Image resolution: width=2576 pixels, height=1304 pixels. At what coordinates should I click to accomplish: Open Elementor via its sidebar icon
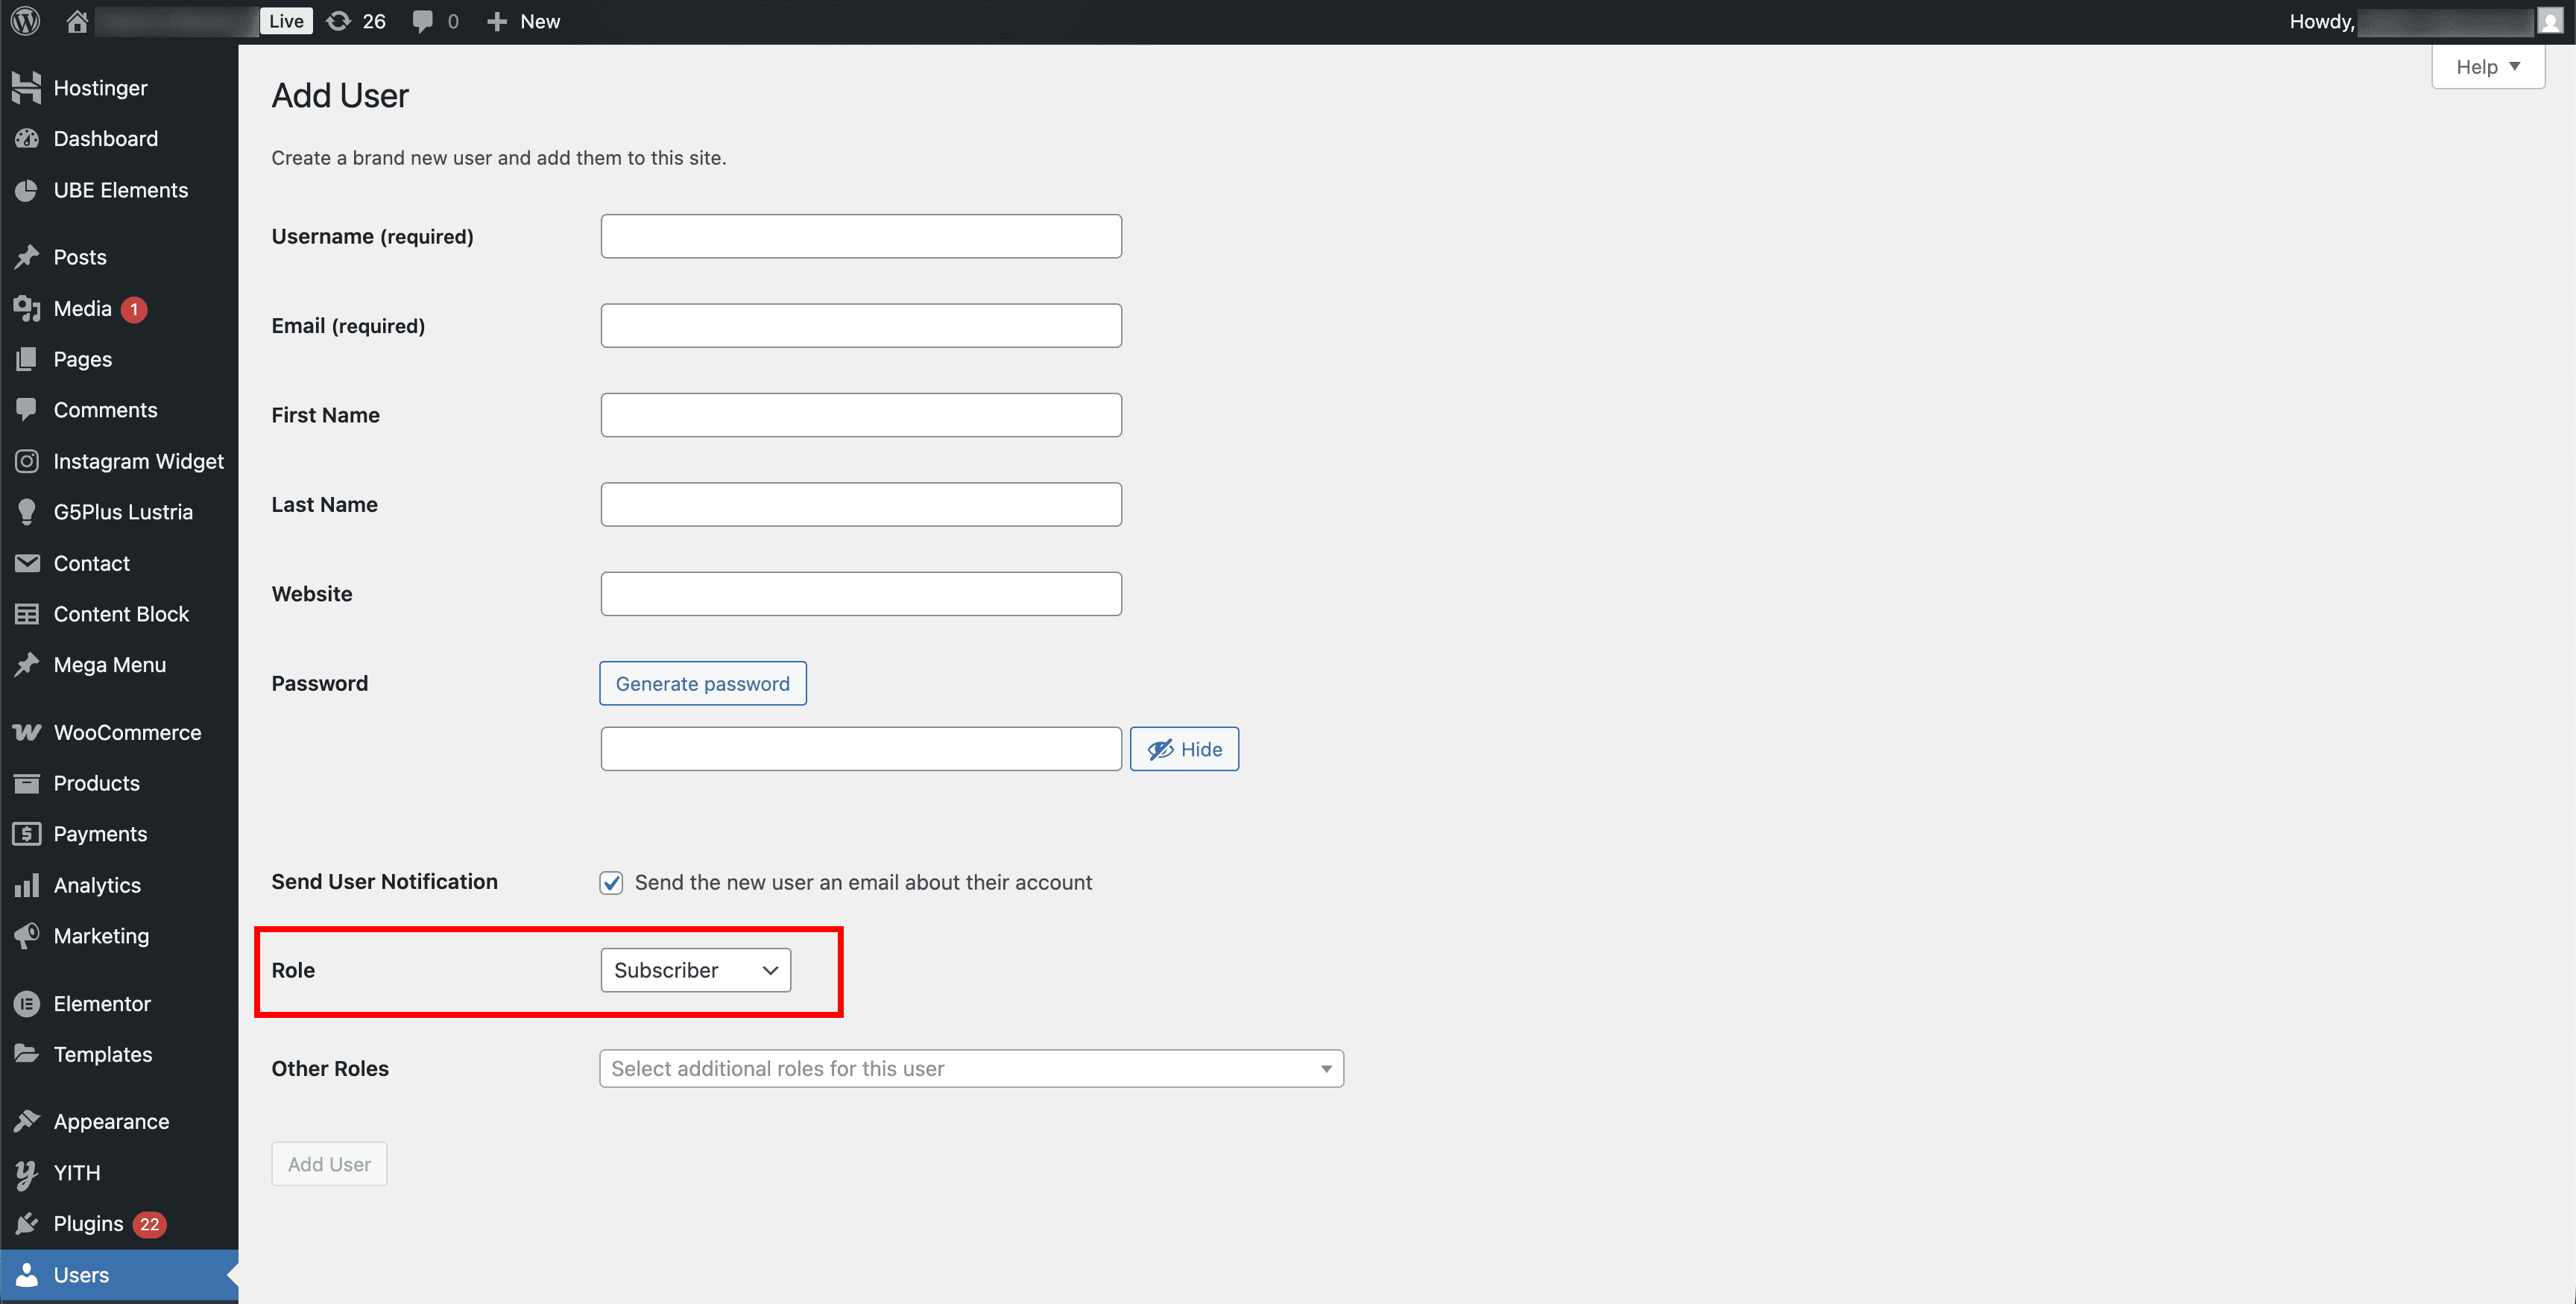pos(27,1004)
